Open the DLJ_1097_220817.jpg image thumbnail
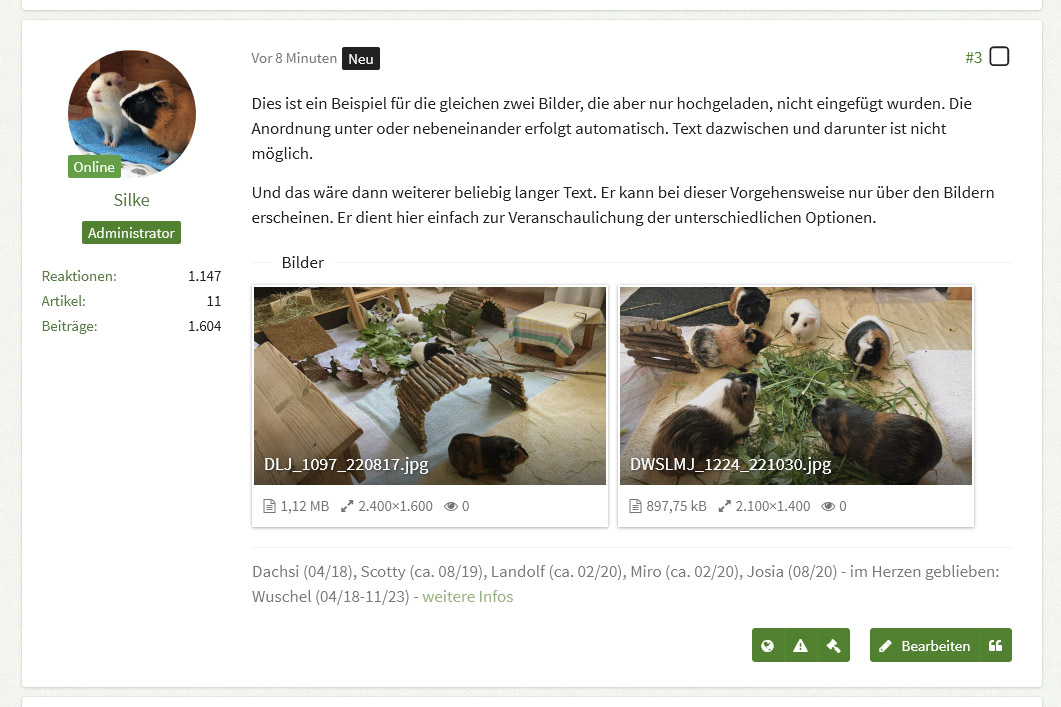This screenshot has height=707, width=1061. pyautogui.click(x=430, y=385)
